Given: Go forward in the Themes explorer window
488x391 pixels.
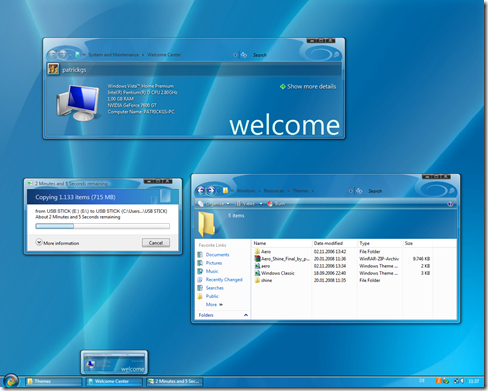Looking at the screenshot, I should coord(211,190).
